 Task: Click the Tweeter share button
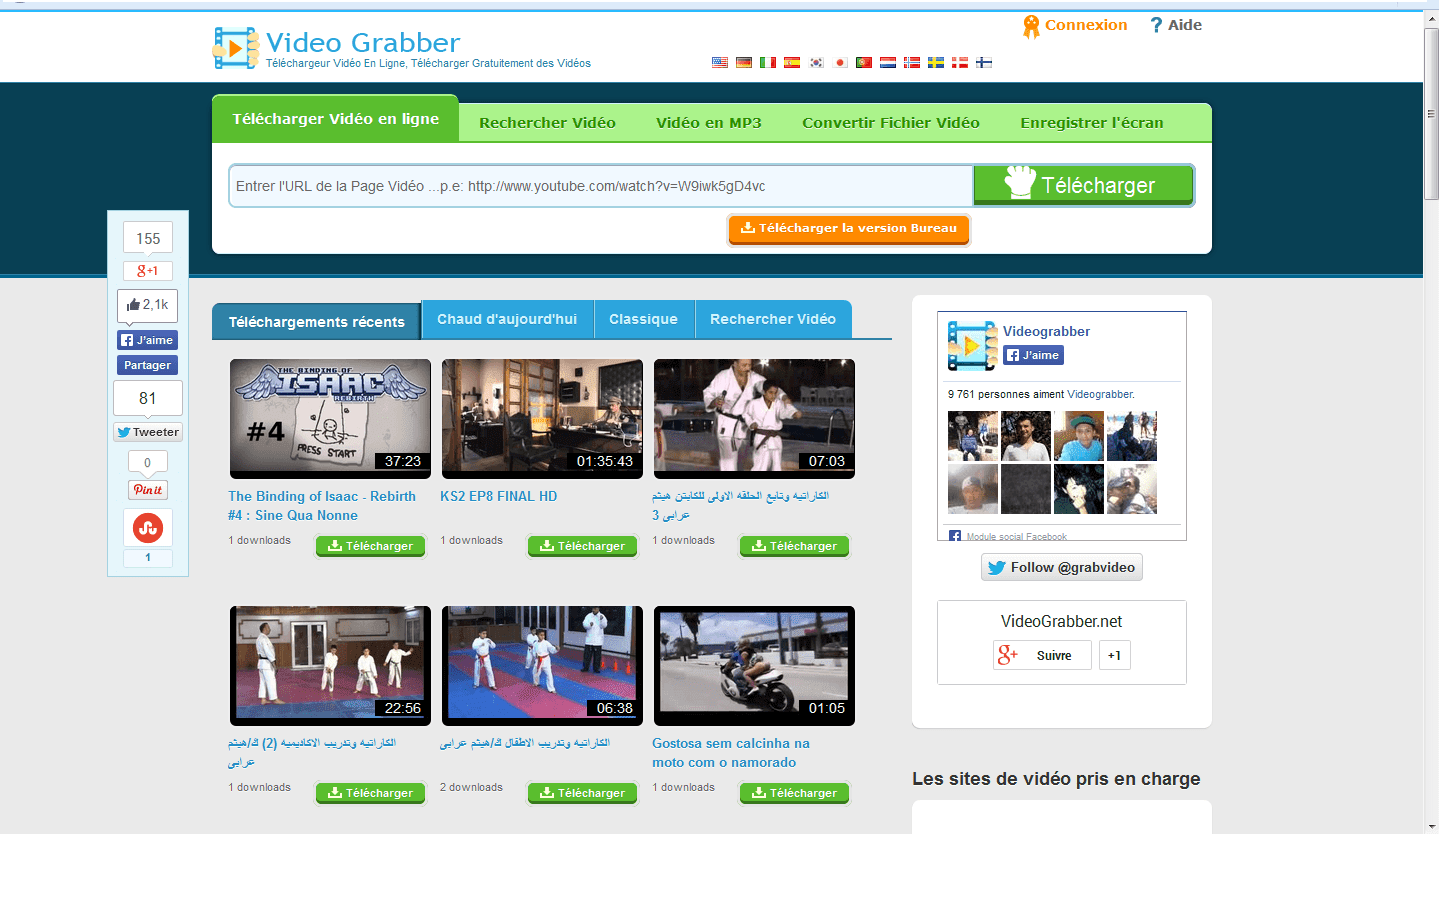point(148,432)
